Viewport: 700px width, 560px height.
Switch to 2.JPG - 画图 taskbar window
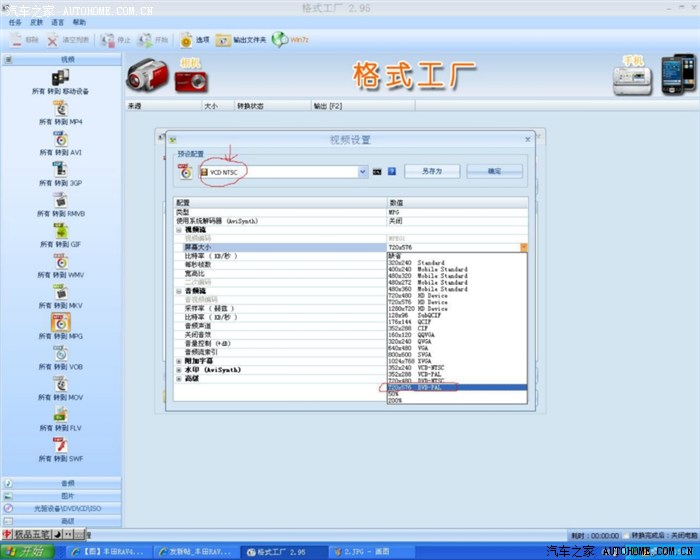(371, 552)
